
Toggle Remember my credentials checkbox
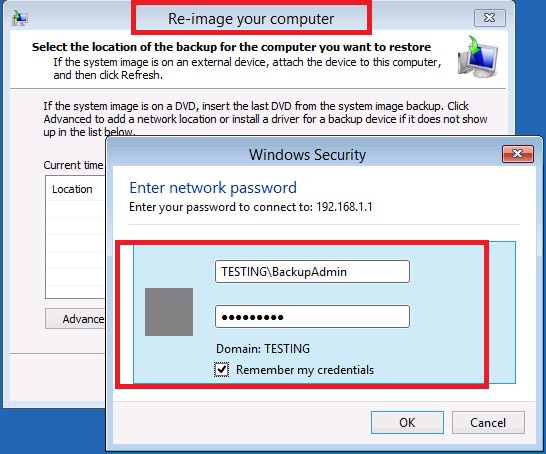point(221,369)
